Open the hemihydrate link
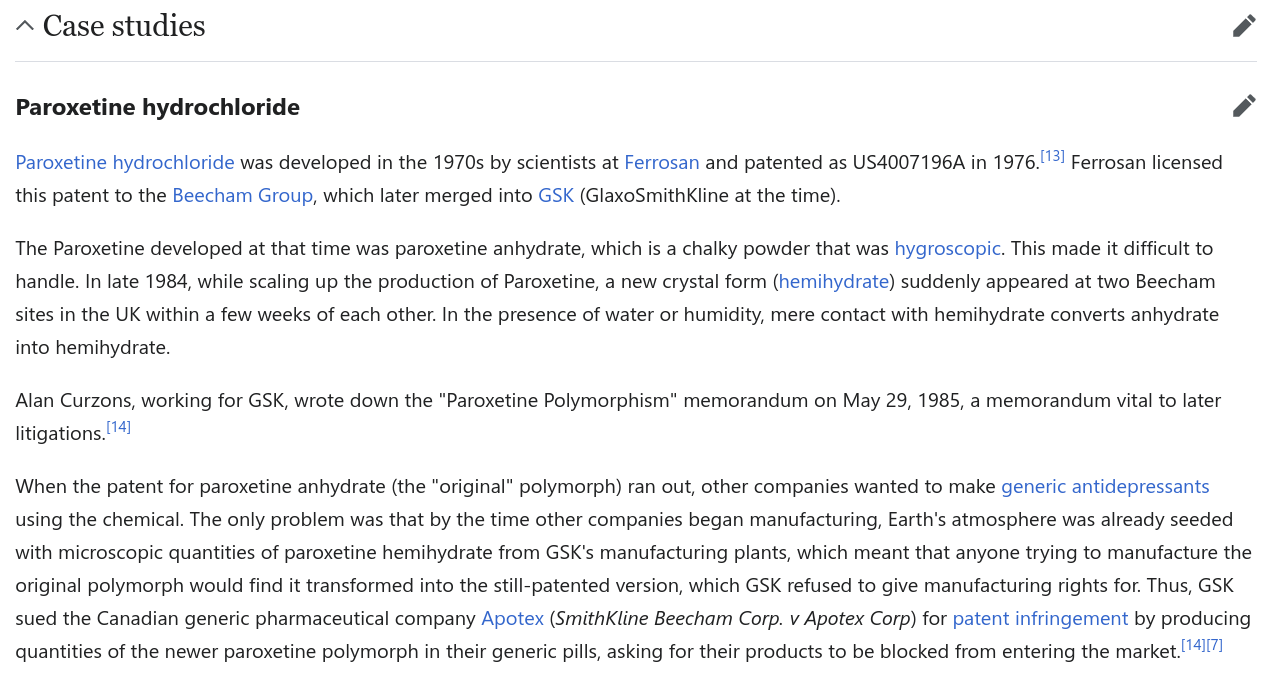 click(x=834, y=281)
